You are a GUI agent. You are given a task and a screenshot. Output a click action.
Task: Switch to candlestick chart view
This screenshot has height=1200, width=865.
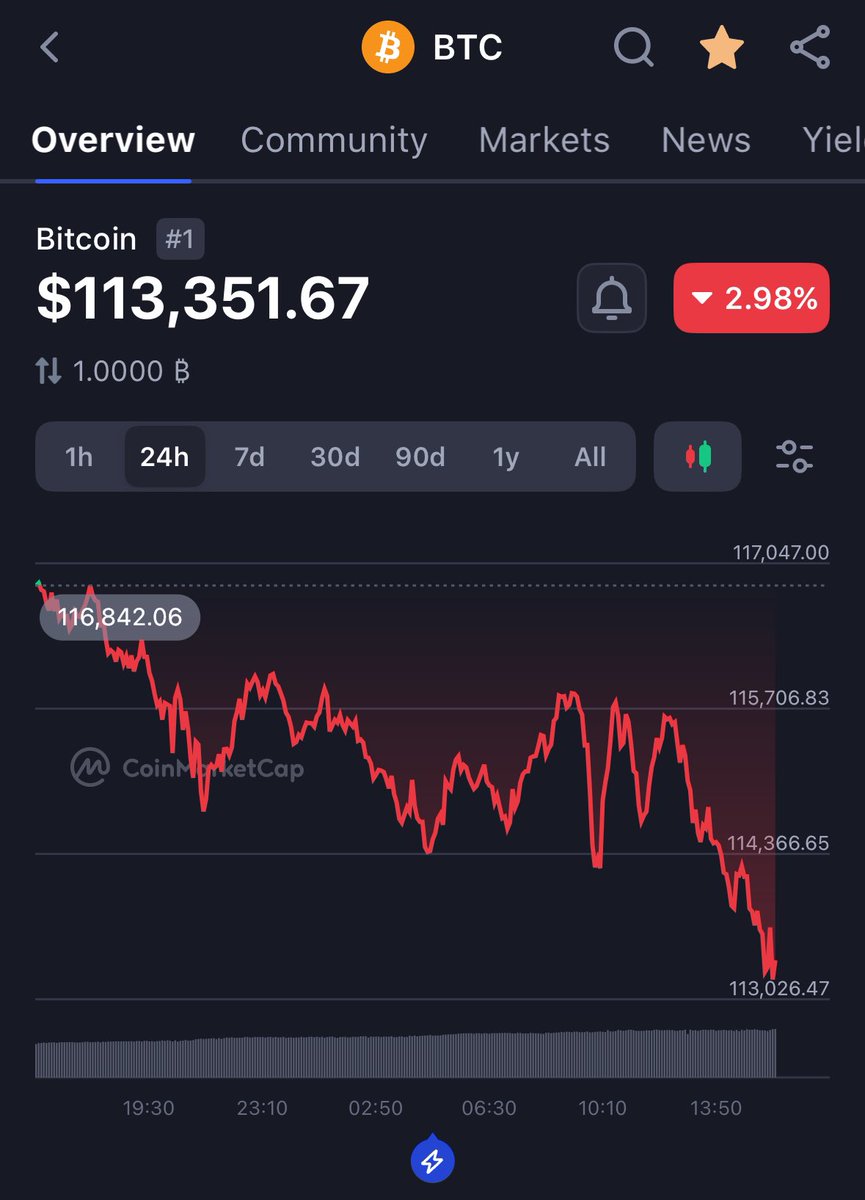click(697, 457)
